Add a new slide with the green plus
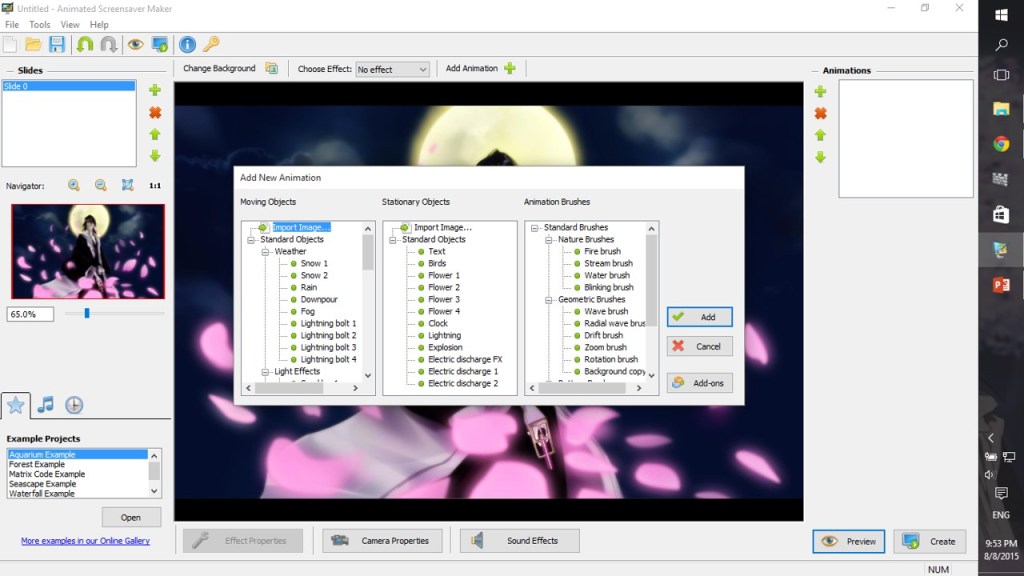The height and width of the screenshot is (576, 1024). [x=155, y=90]
